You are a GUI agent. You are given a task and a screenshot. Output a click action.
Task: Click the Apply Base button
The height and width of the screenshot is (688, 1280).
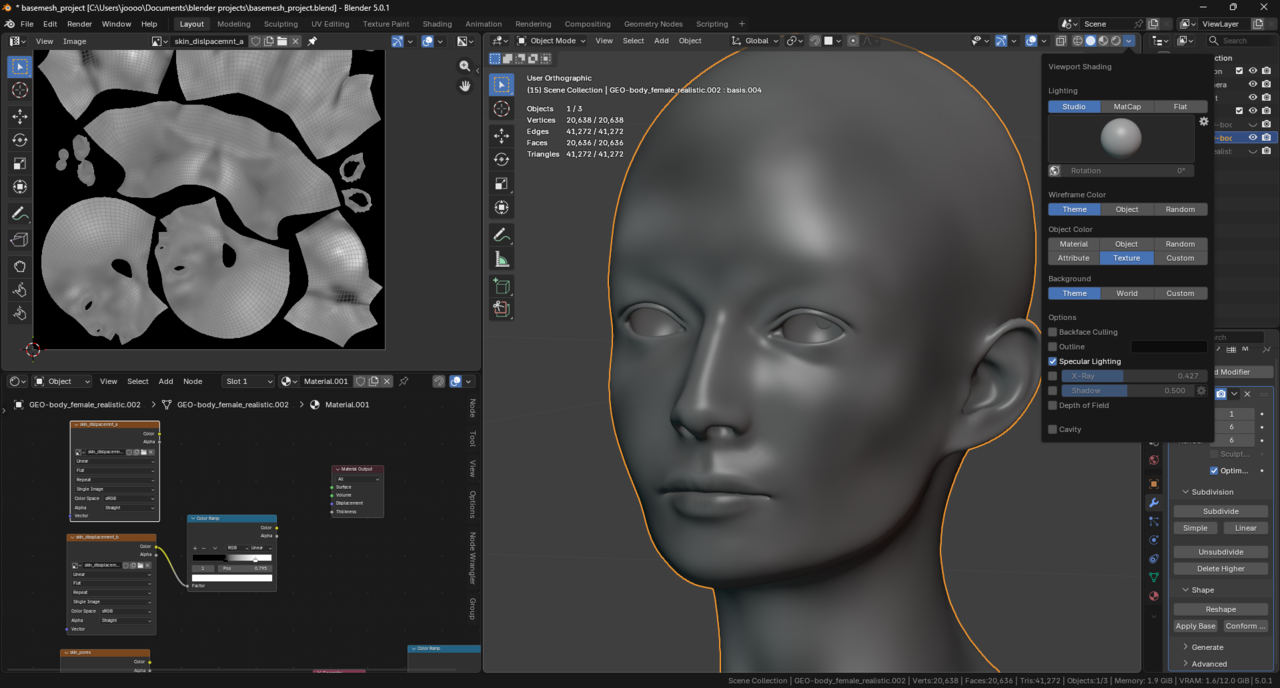[1195, 626]
